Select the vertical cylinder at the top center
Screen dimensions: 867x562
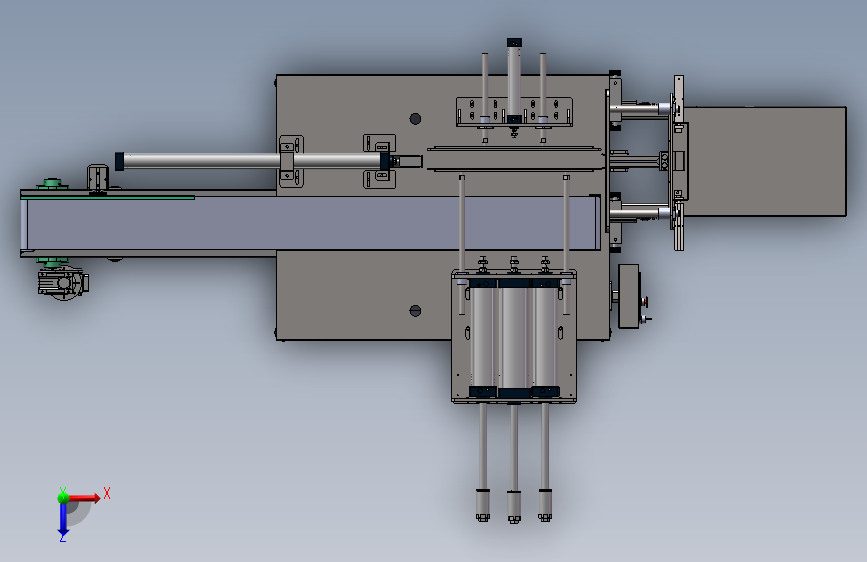pyautogui.click(x=514, y=81)
